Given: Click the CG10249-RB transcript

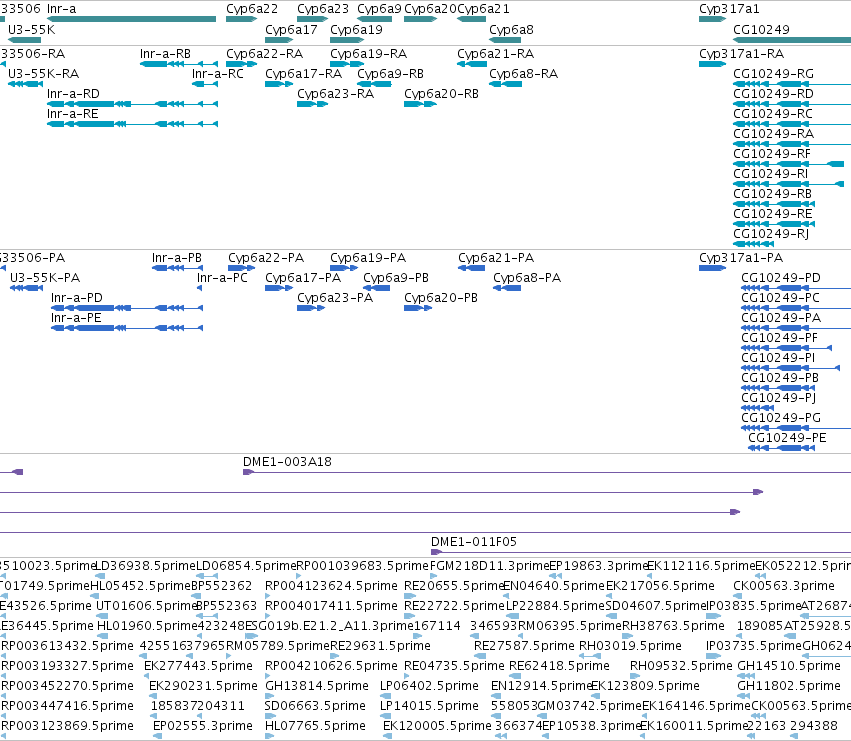Looking at the screenshot, I should pyautogui.click(x=774, y=204).
